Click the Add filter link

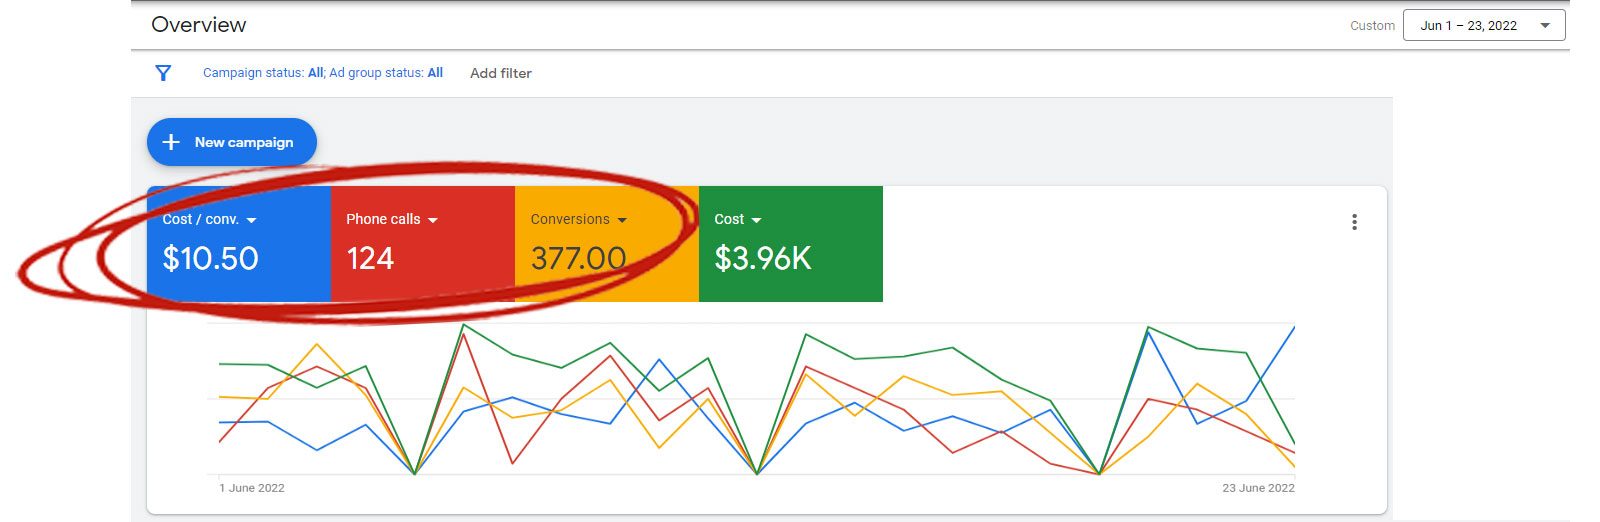(x=500, y=73)
